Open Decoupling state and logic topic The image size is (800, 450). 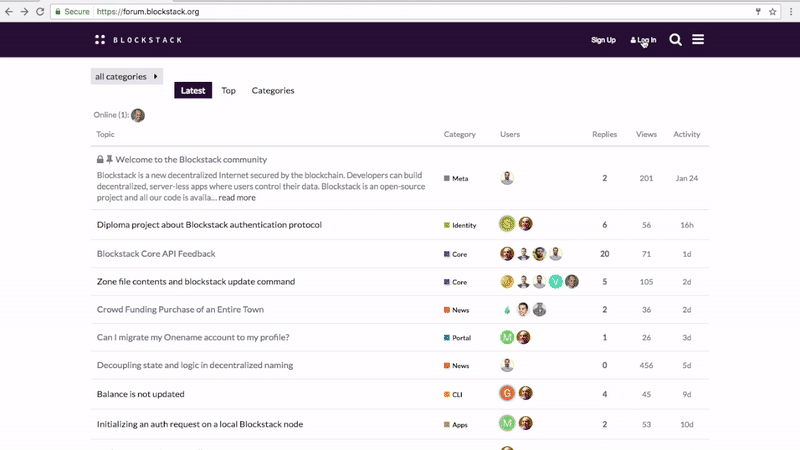coord(195,365)
